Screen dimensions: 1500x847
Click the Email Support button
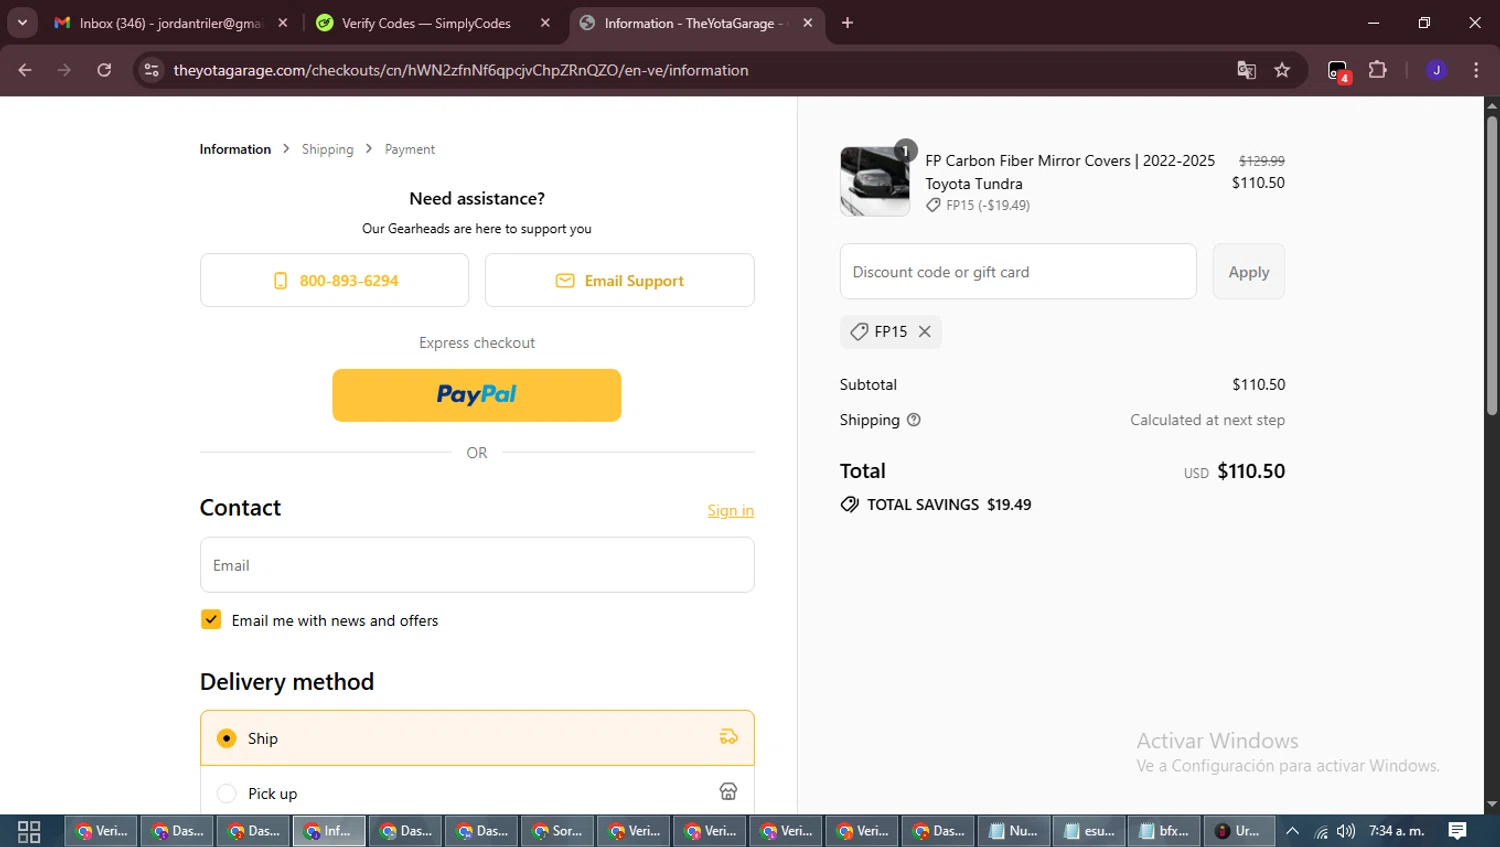[619, 280]
